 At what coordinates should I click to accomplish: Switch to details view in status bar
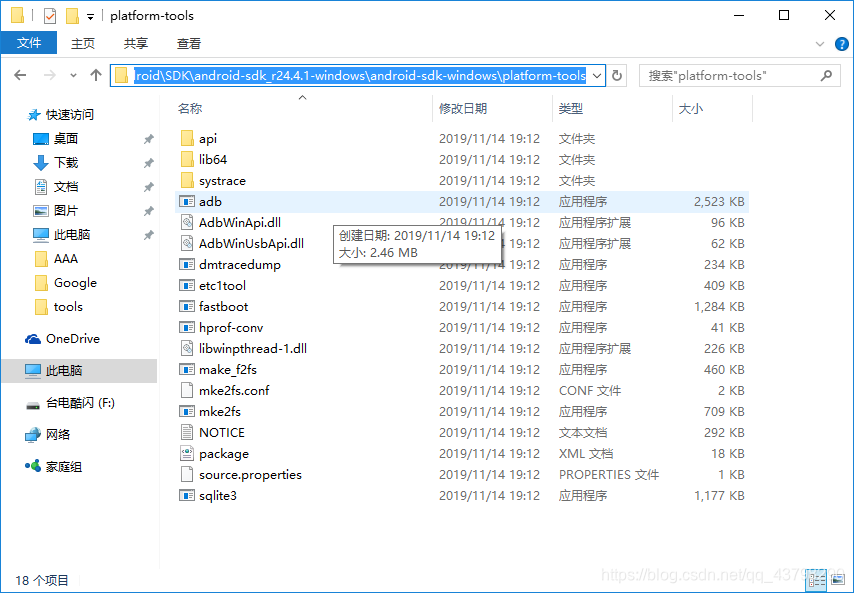[x=816, y=580]
